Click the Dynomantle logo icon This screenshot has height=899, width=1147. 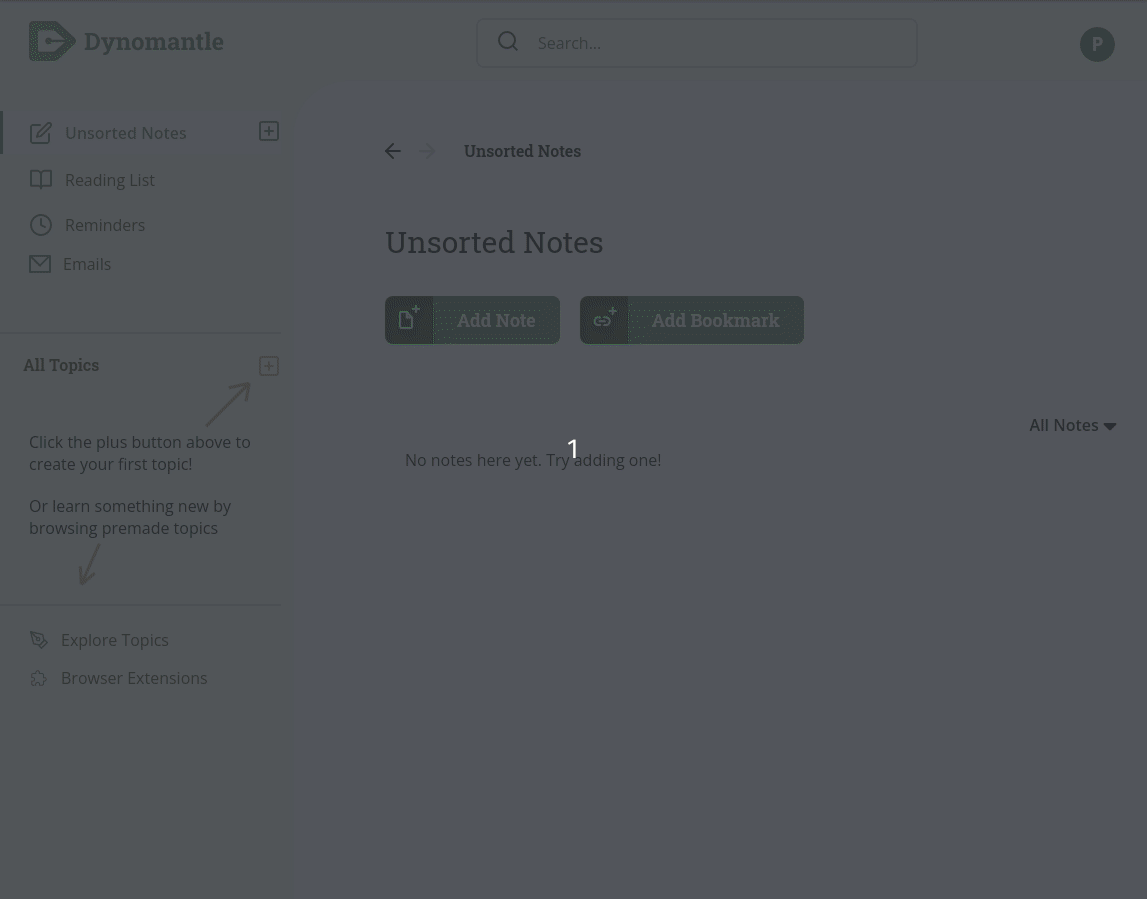(52, 41)
